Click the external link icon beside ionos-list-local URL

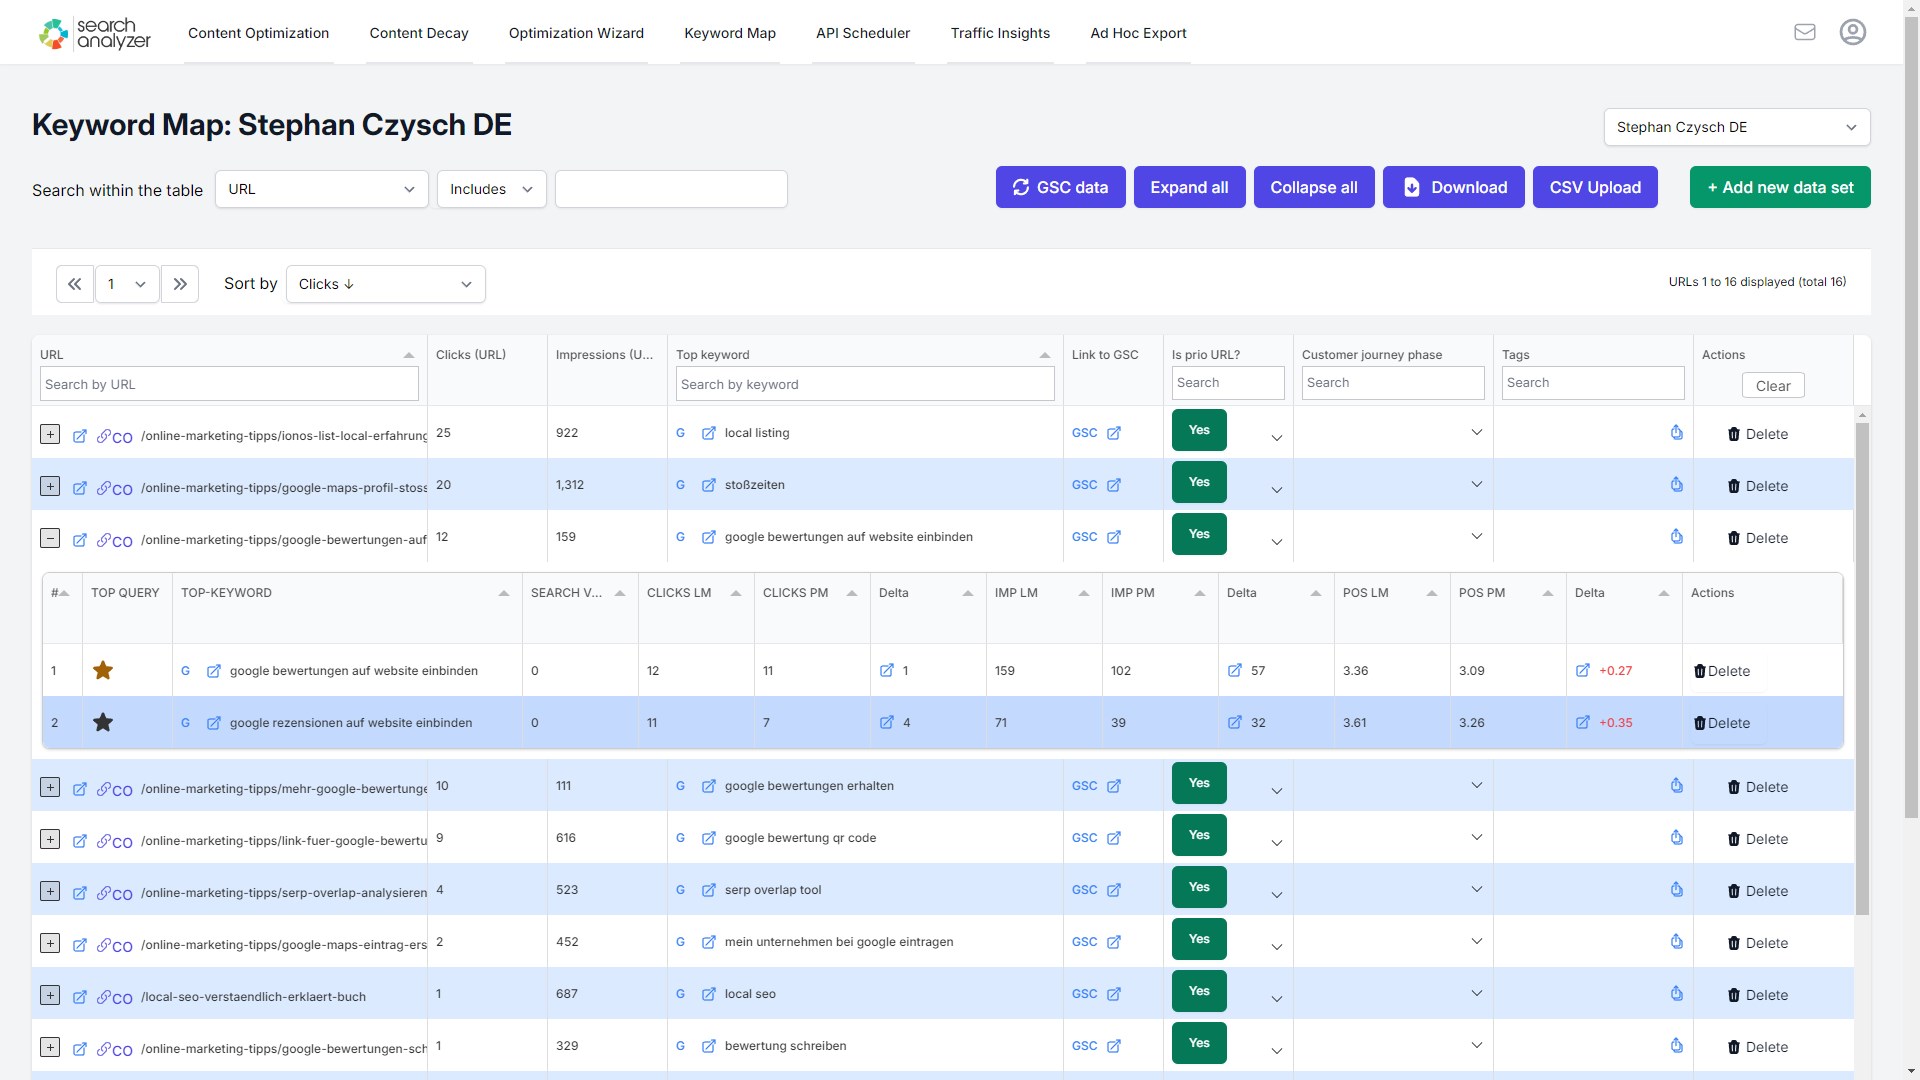[80, 435]
